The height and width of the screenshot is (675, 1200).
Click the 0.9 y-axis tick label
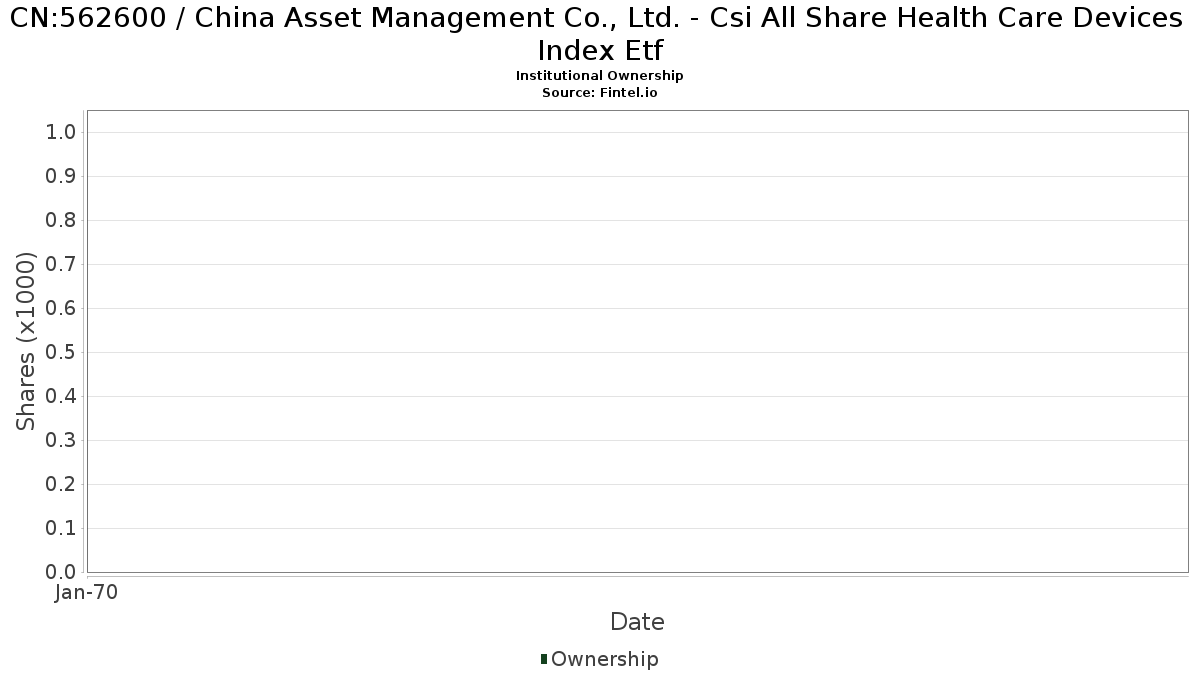(62, 177)
